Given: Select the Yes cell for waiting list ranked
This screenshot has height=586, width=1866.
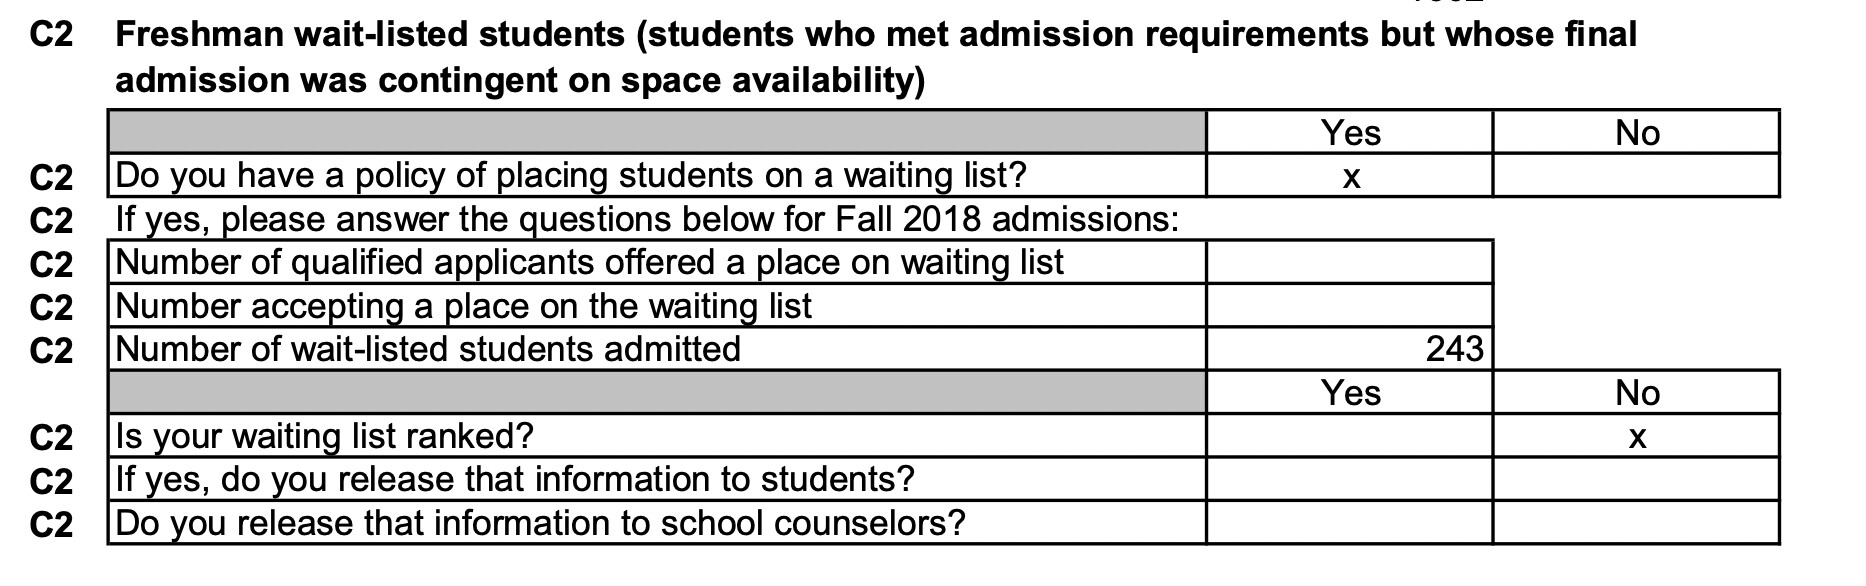Looking at the screenshot, I should tap(1349, 436).
